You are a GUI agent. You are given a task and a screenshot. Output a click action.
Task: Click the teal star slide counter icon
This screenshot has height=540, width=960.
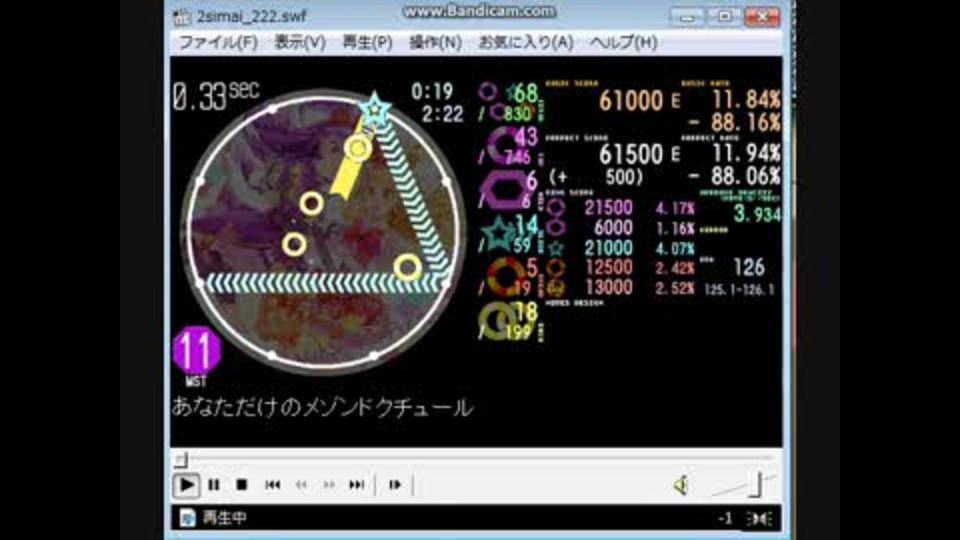click(499, 233)
